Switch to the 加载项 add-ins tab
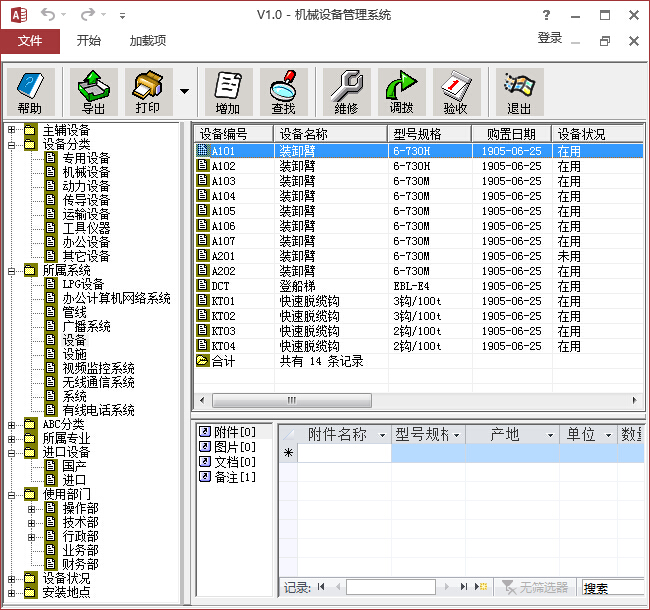This screenshot has height=610, width=650. (148, 41)
